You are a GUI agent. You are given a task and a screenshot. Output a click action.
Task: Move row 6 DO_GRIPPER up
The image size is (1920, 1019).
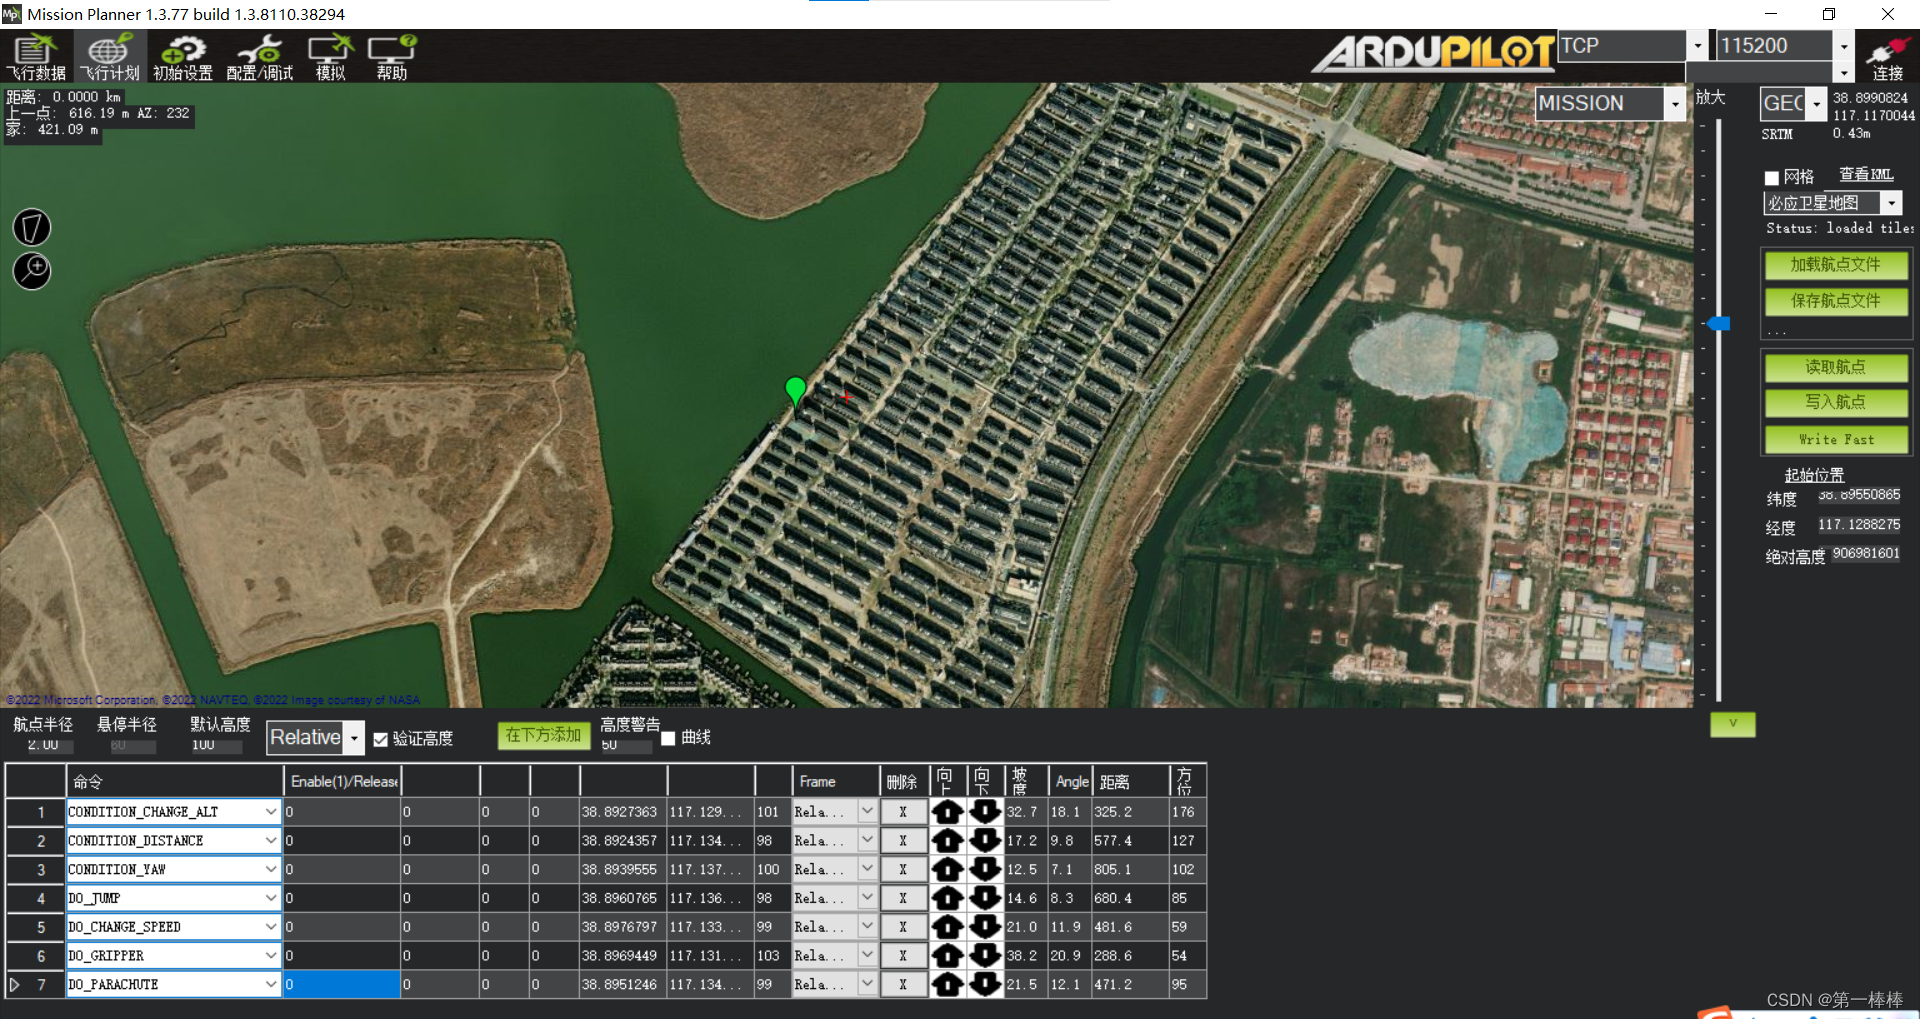[x=947, y=956]
